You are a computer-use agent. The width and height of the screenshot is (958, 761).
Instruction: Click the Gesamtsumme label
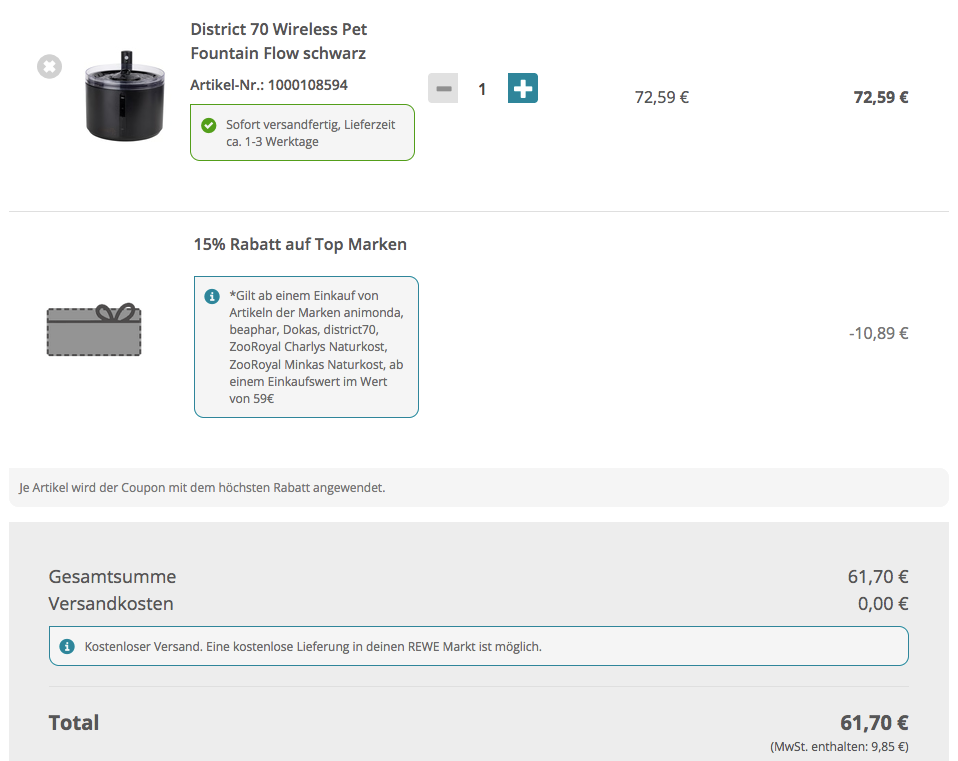[x=112, y=577]
